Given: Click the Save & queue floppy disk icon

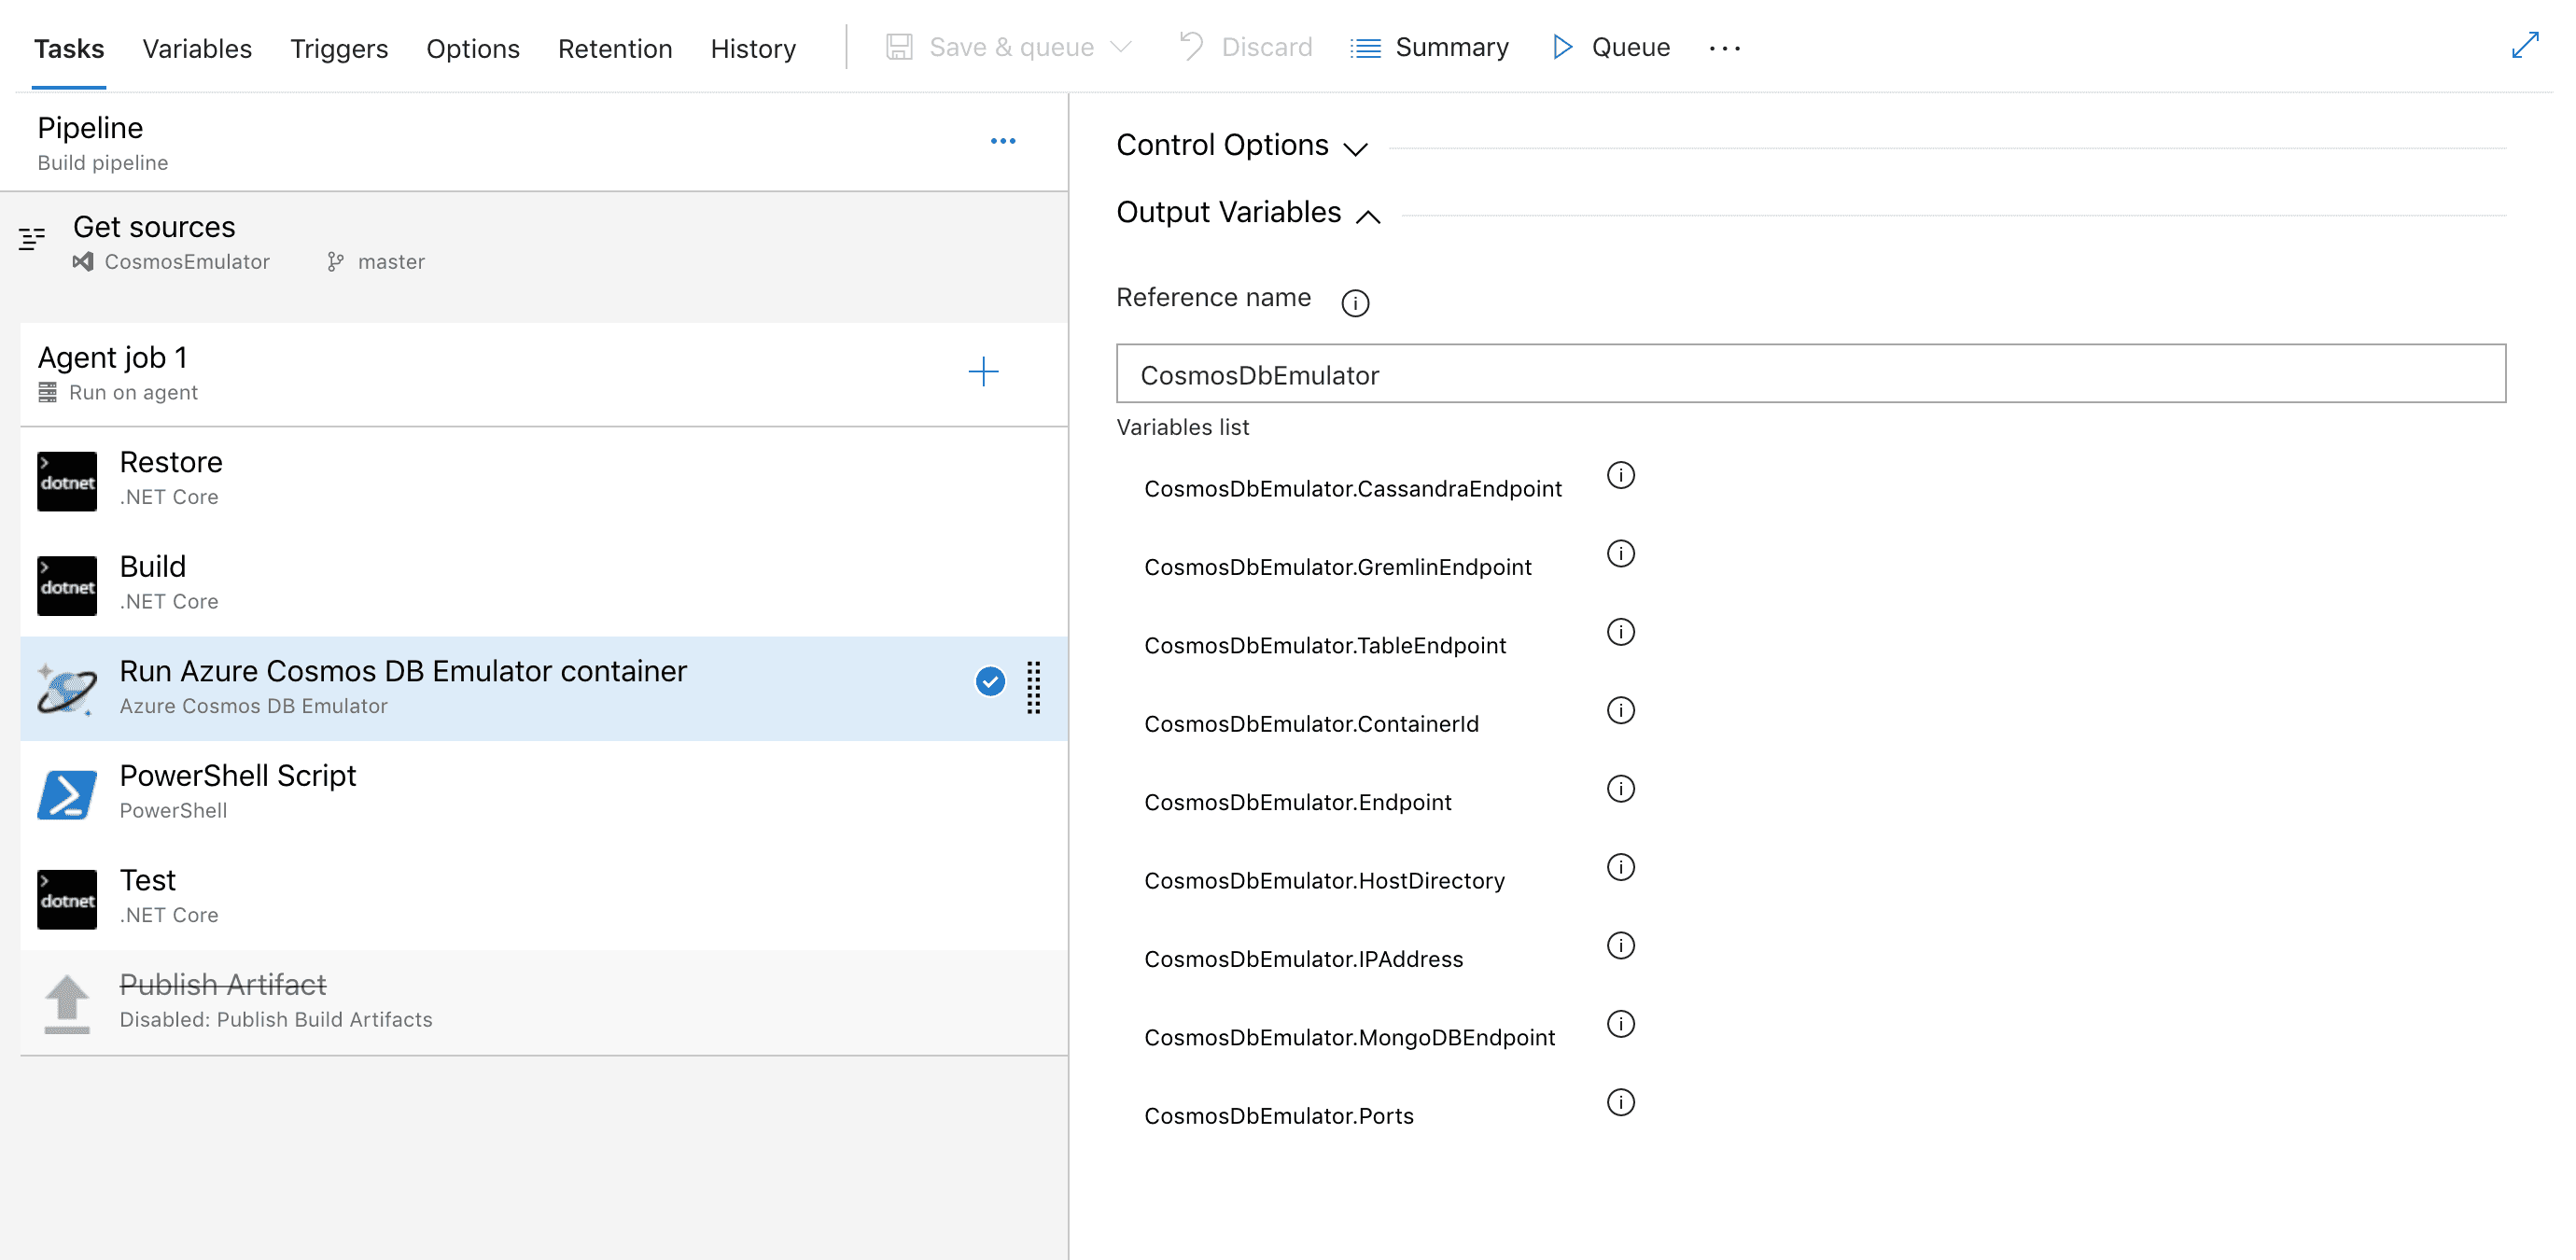Looking at the screenshot, I should 899,47.
